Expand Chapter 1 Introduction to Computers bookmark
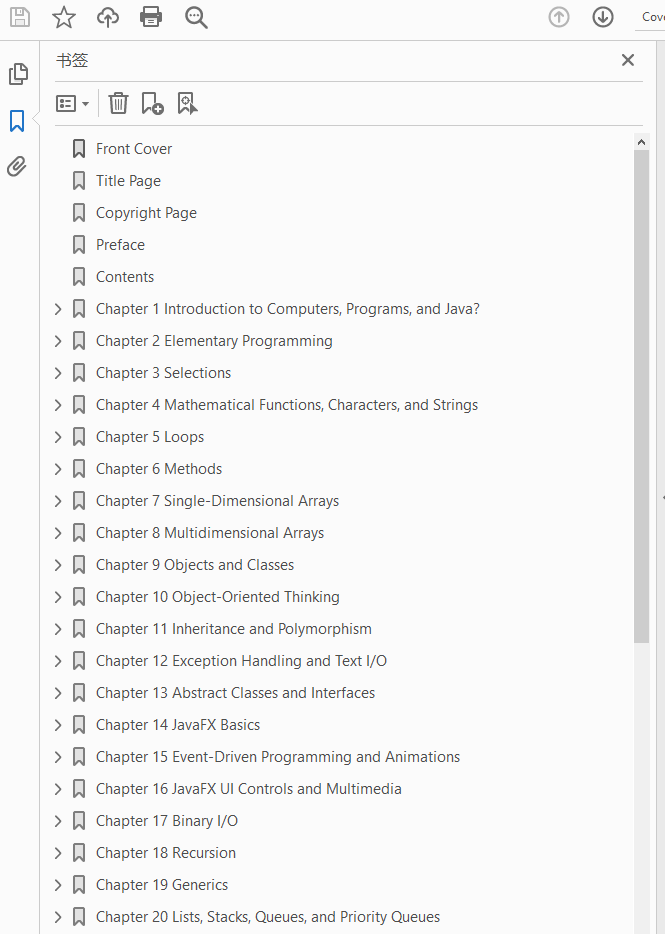 (58, 309)
